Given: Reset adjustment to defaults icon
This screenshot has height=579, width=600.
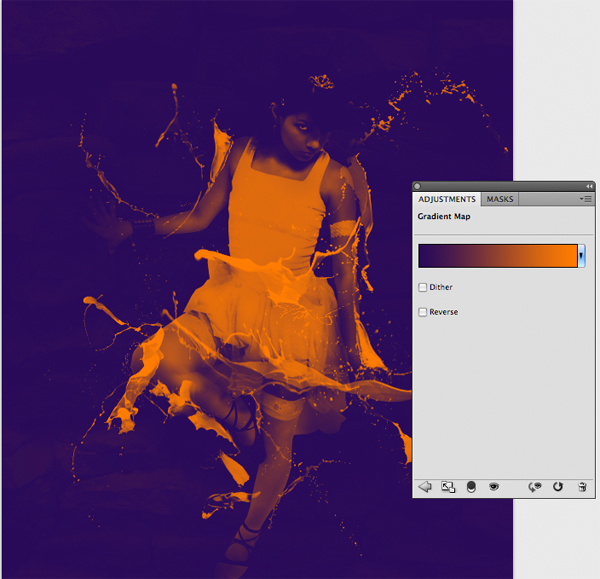Looking at the screenshot, I should (558, 487).
